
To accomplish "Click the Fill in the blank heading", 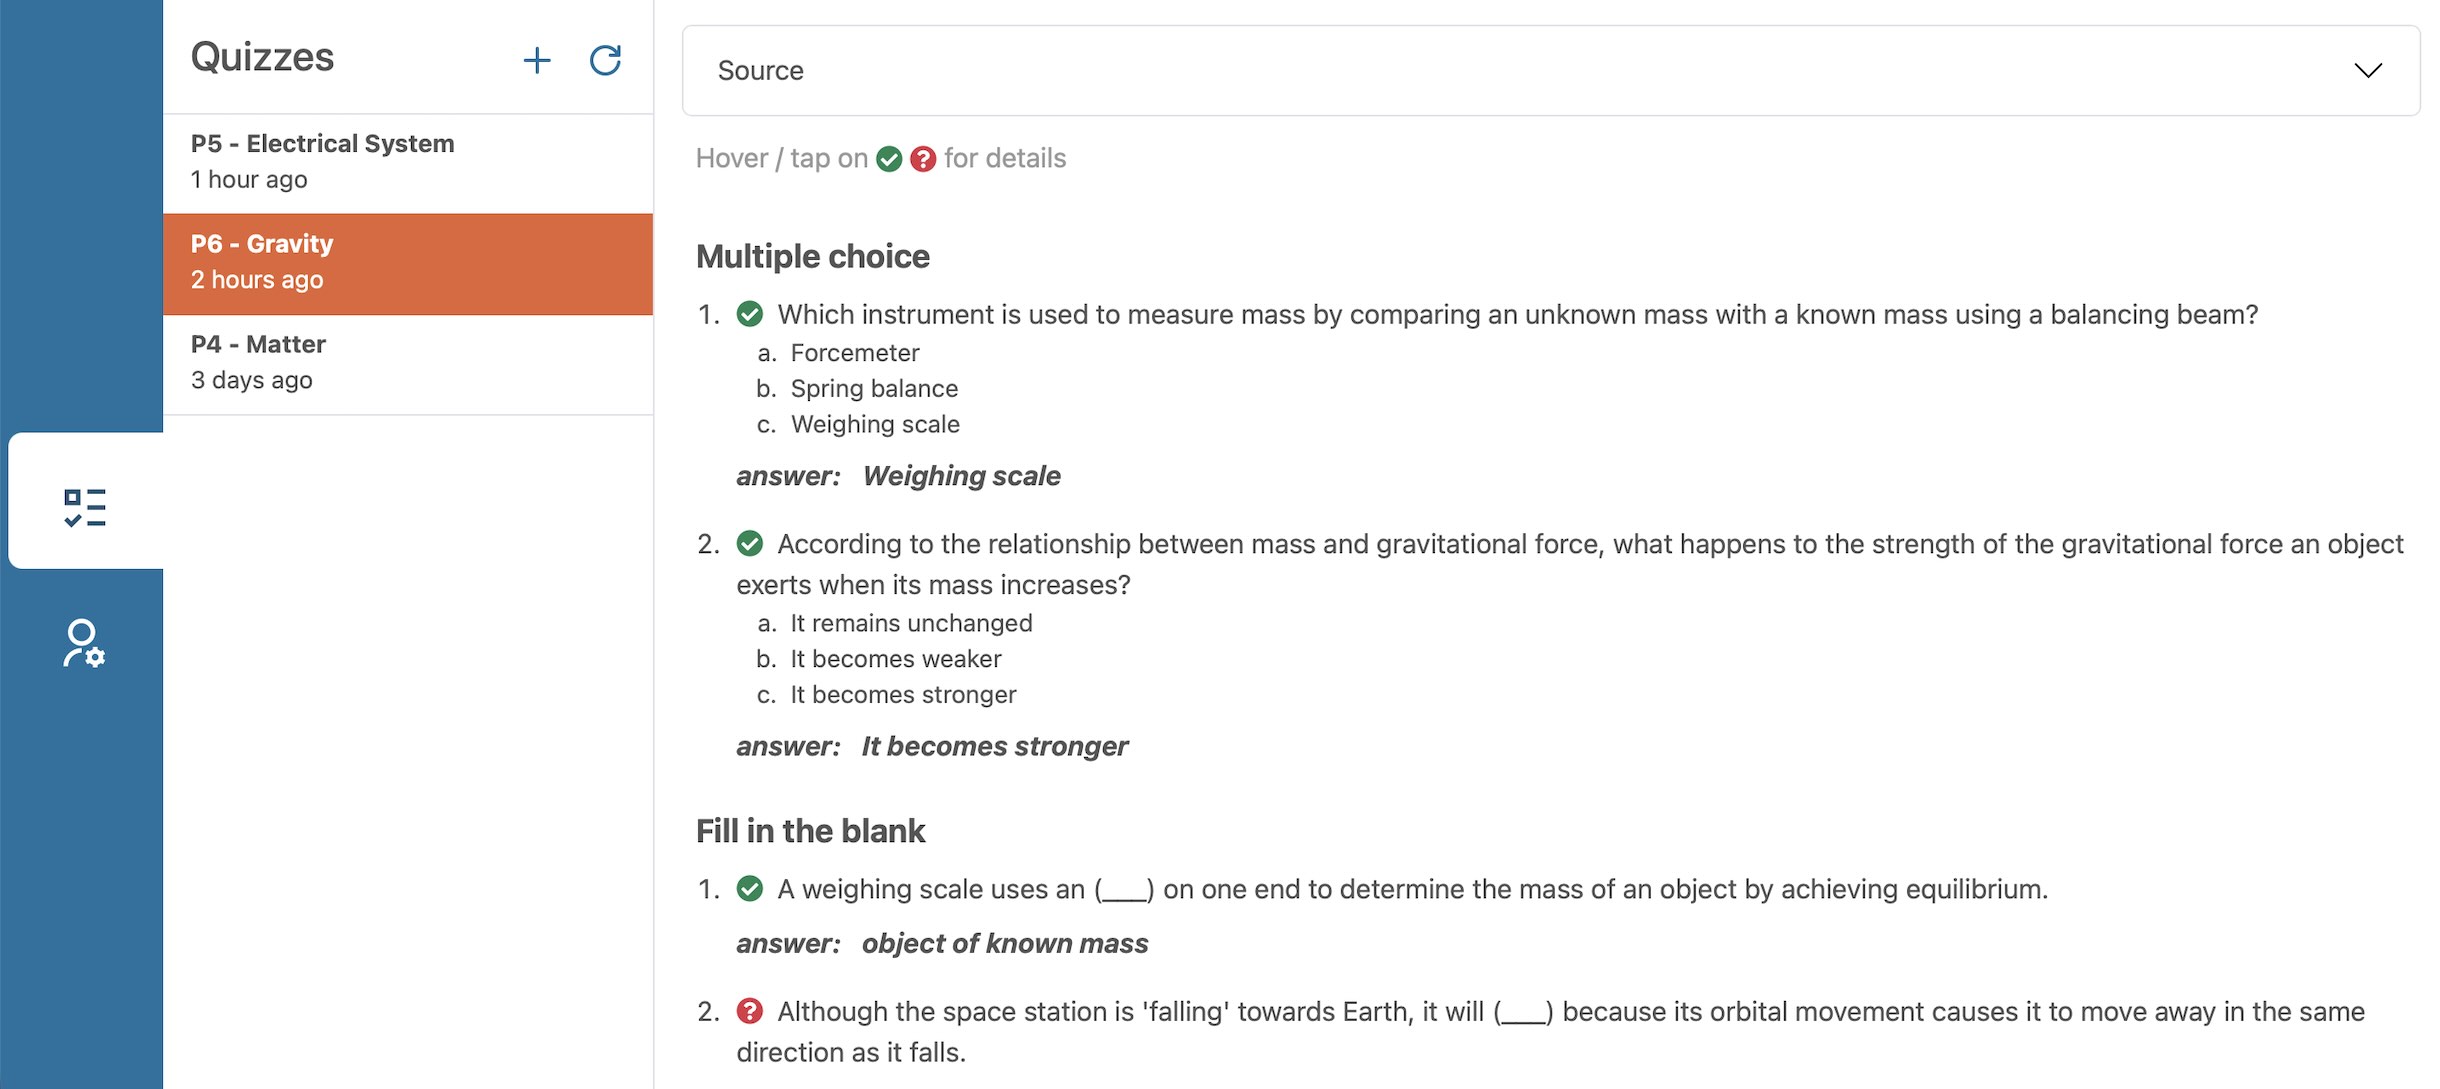I will pyautogui.click(x=811, y=831).
